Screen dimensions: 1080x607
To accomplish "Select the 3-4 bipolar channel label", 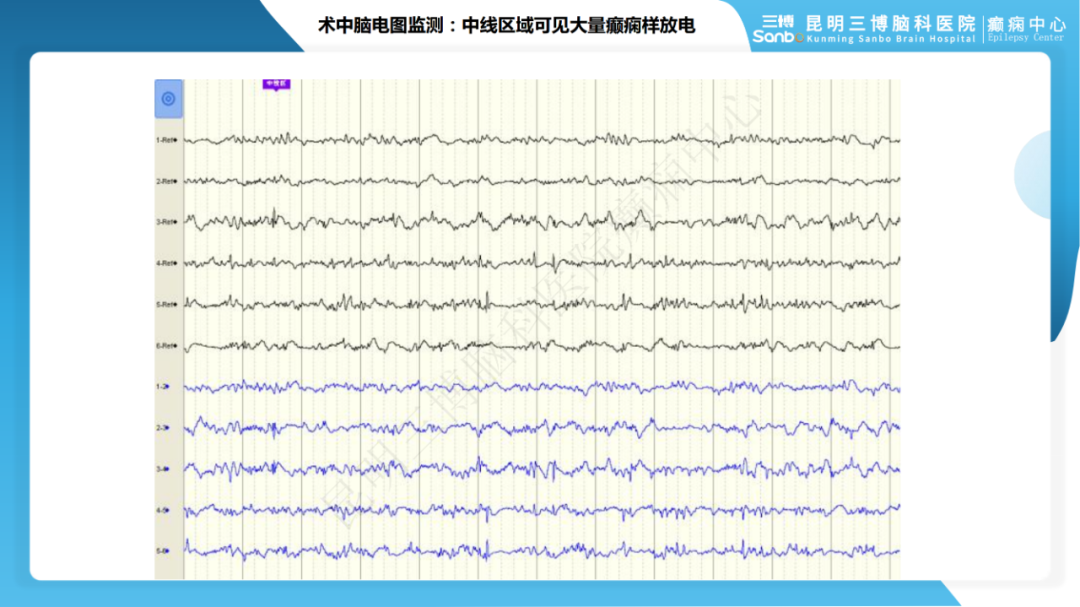I will pyautogui.click(x=163, y=469).
